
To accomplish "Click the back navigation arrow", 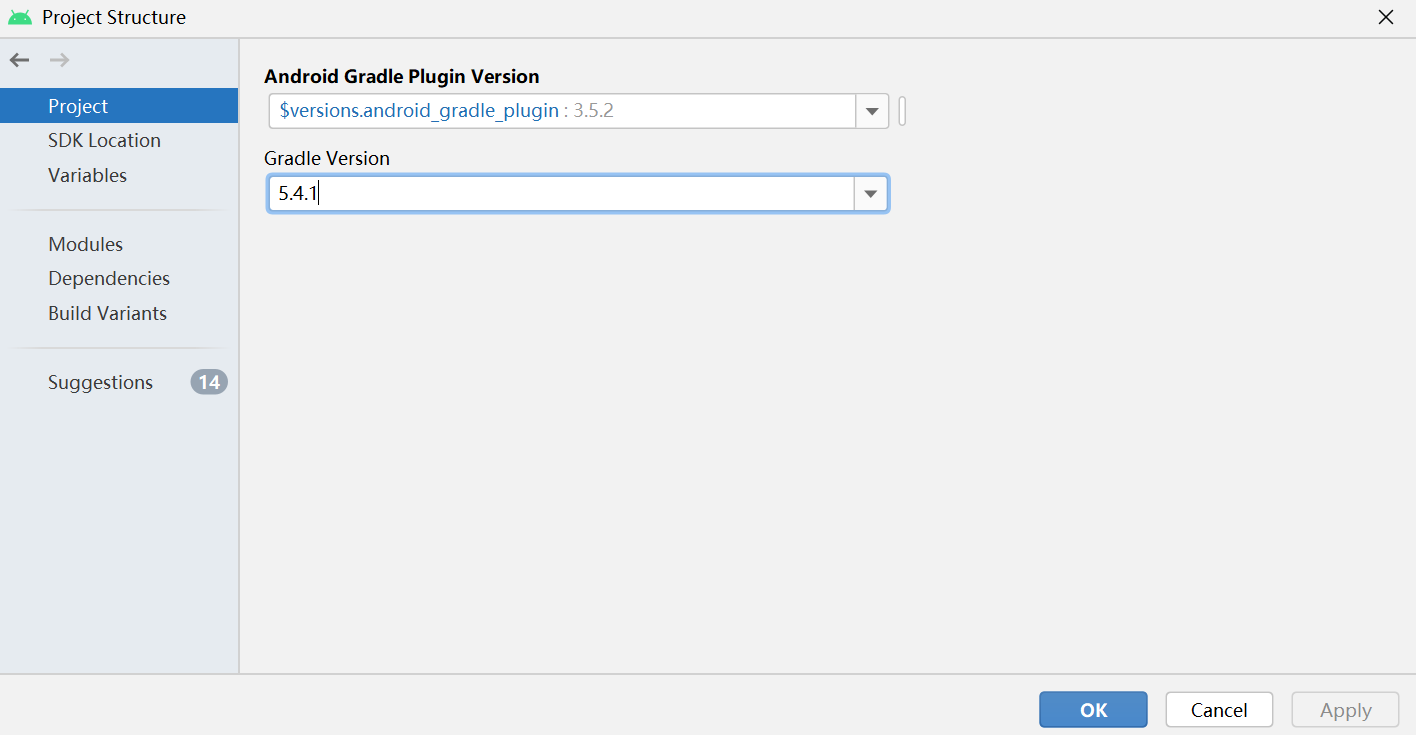I will point(19,59).
